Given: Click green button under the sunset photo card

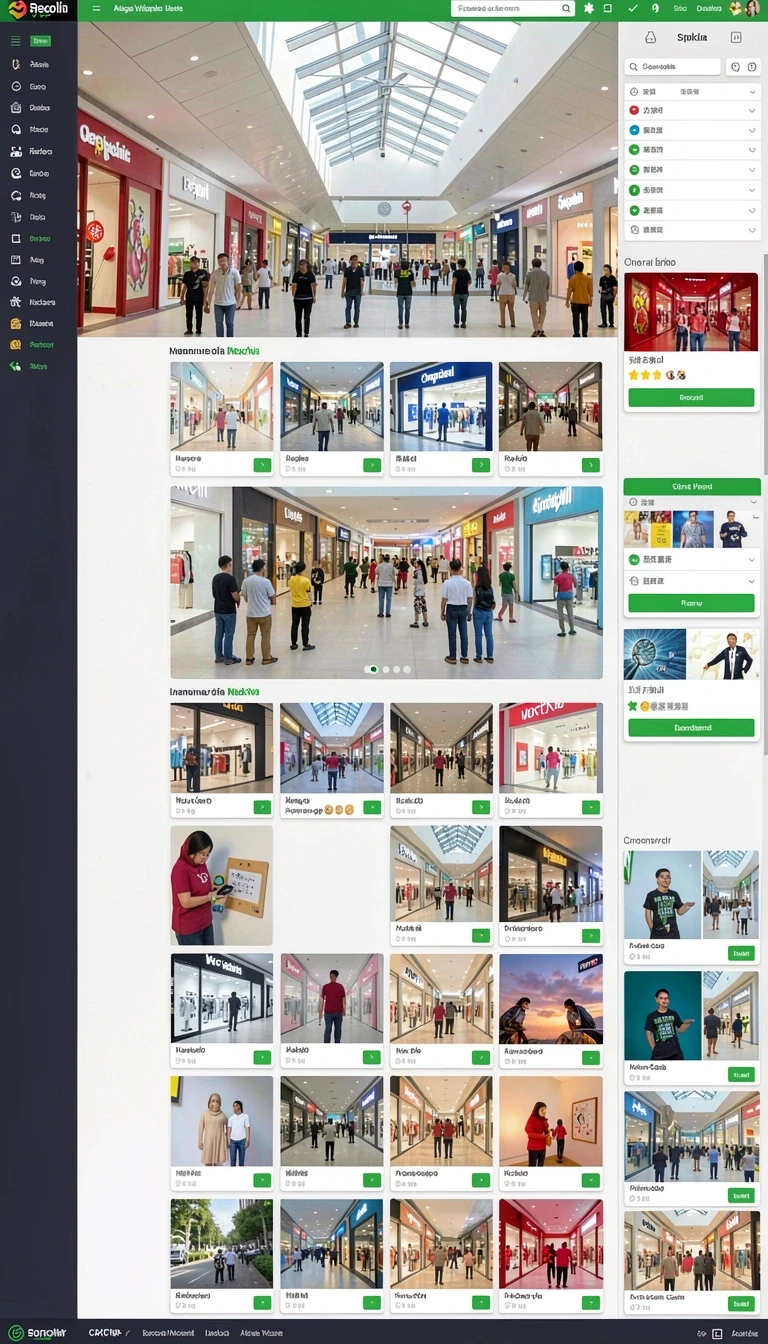Looking at the screenshot, I should tap(591, 1057).
